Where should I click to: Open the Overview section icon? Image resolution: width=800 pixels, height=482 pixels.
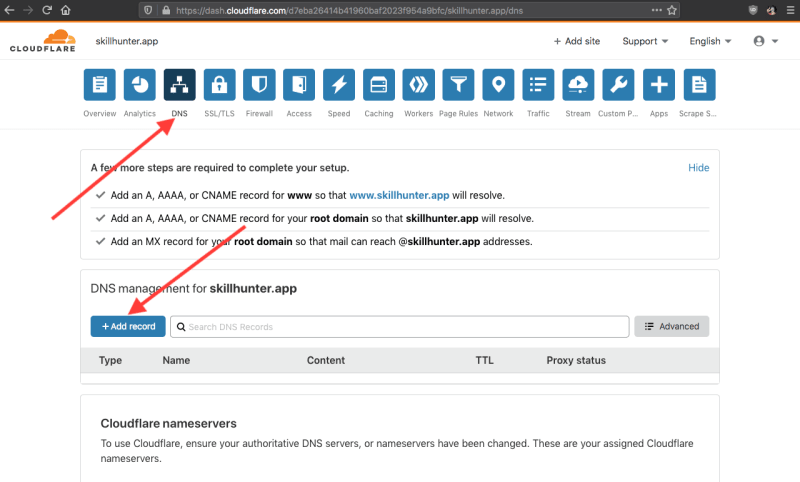point(99,85)
